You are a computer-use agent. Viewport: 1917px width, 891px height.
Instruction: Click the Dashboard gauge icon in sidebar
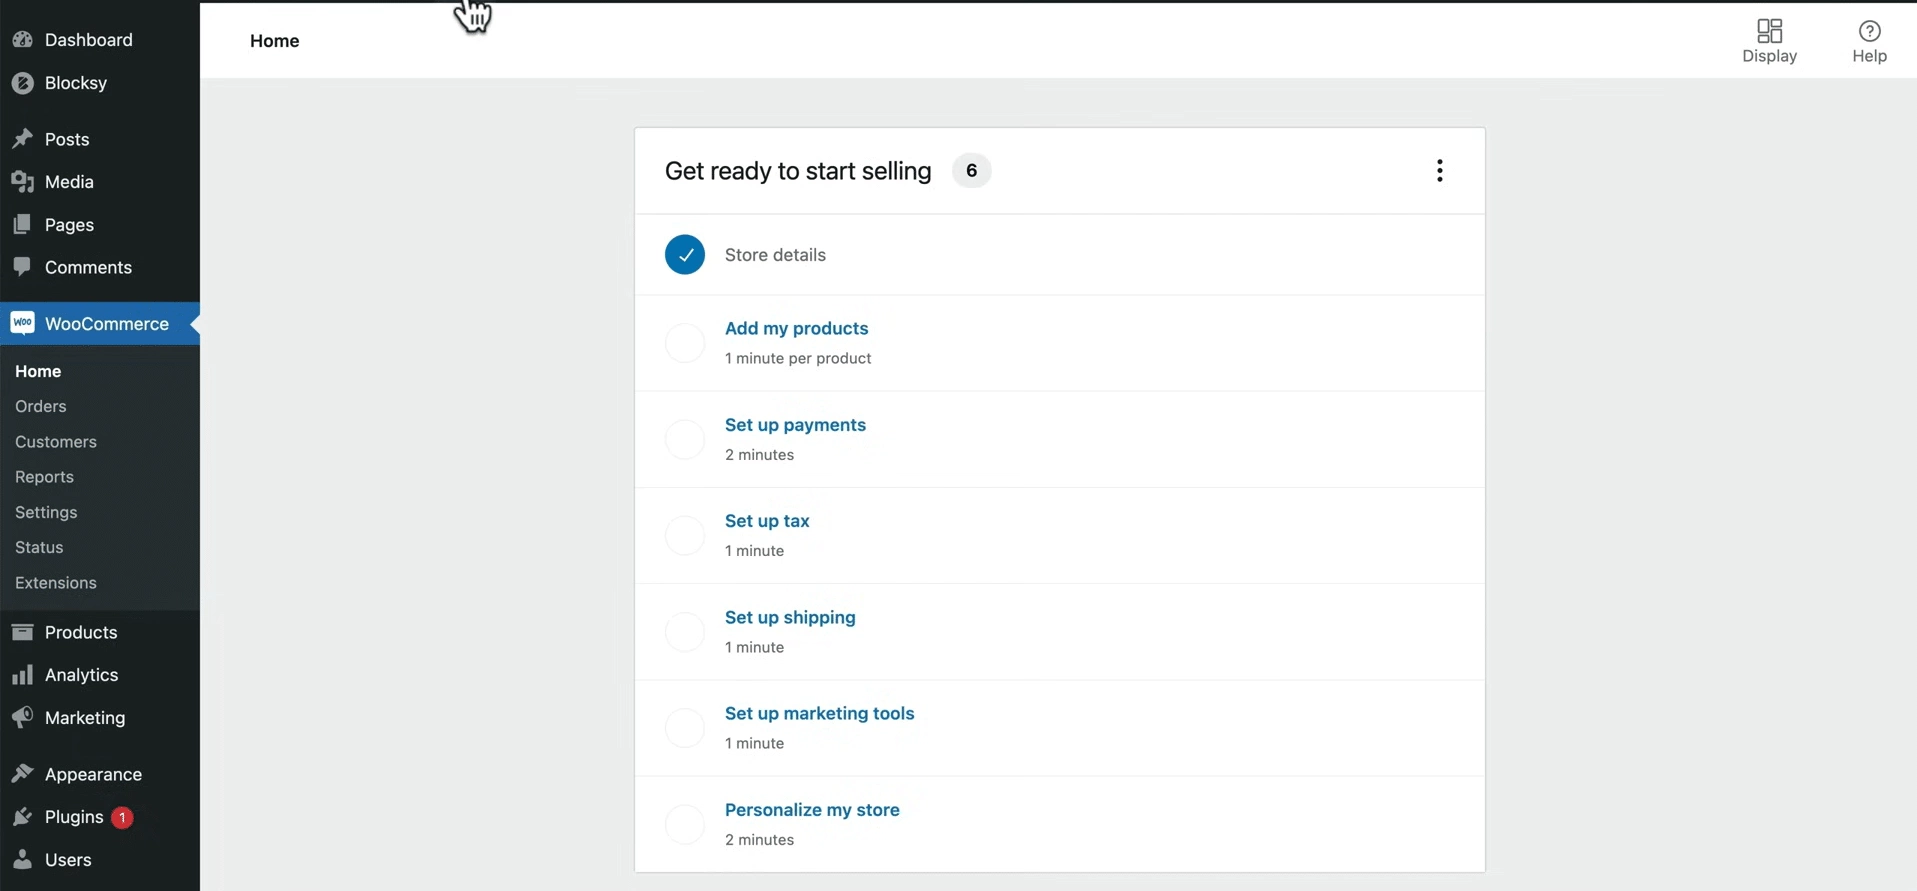(22, 40)
